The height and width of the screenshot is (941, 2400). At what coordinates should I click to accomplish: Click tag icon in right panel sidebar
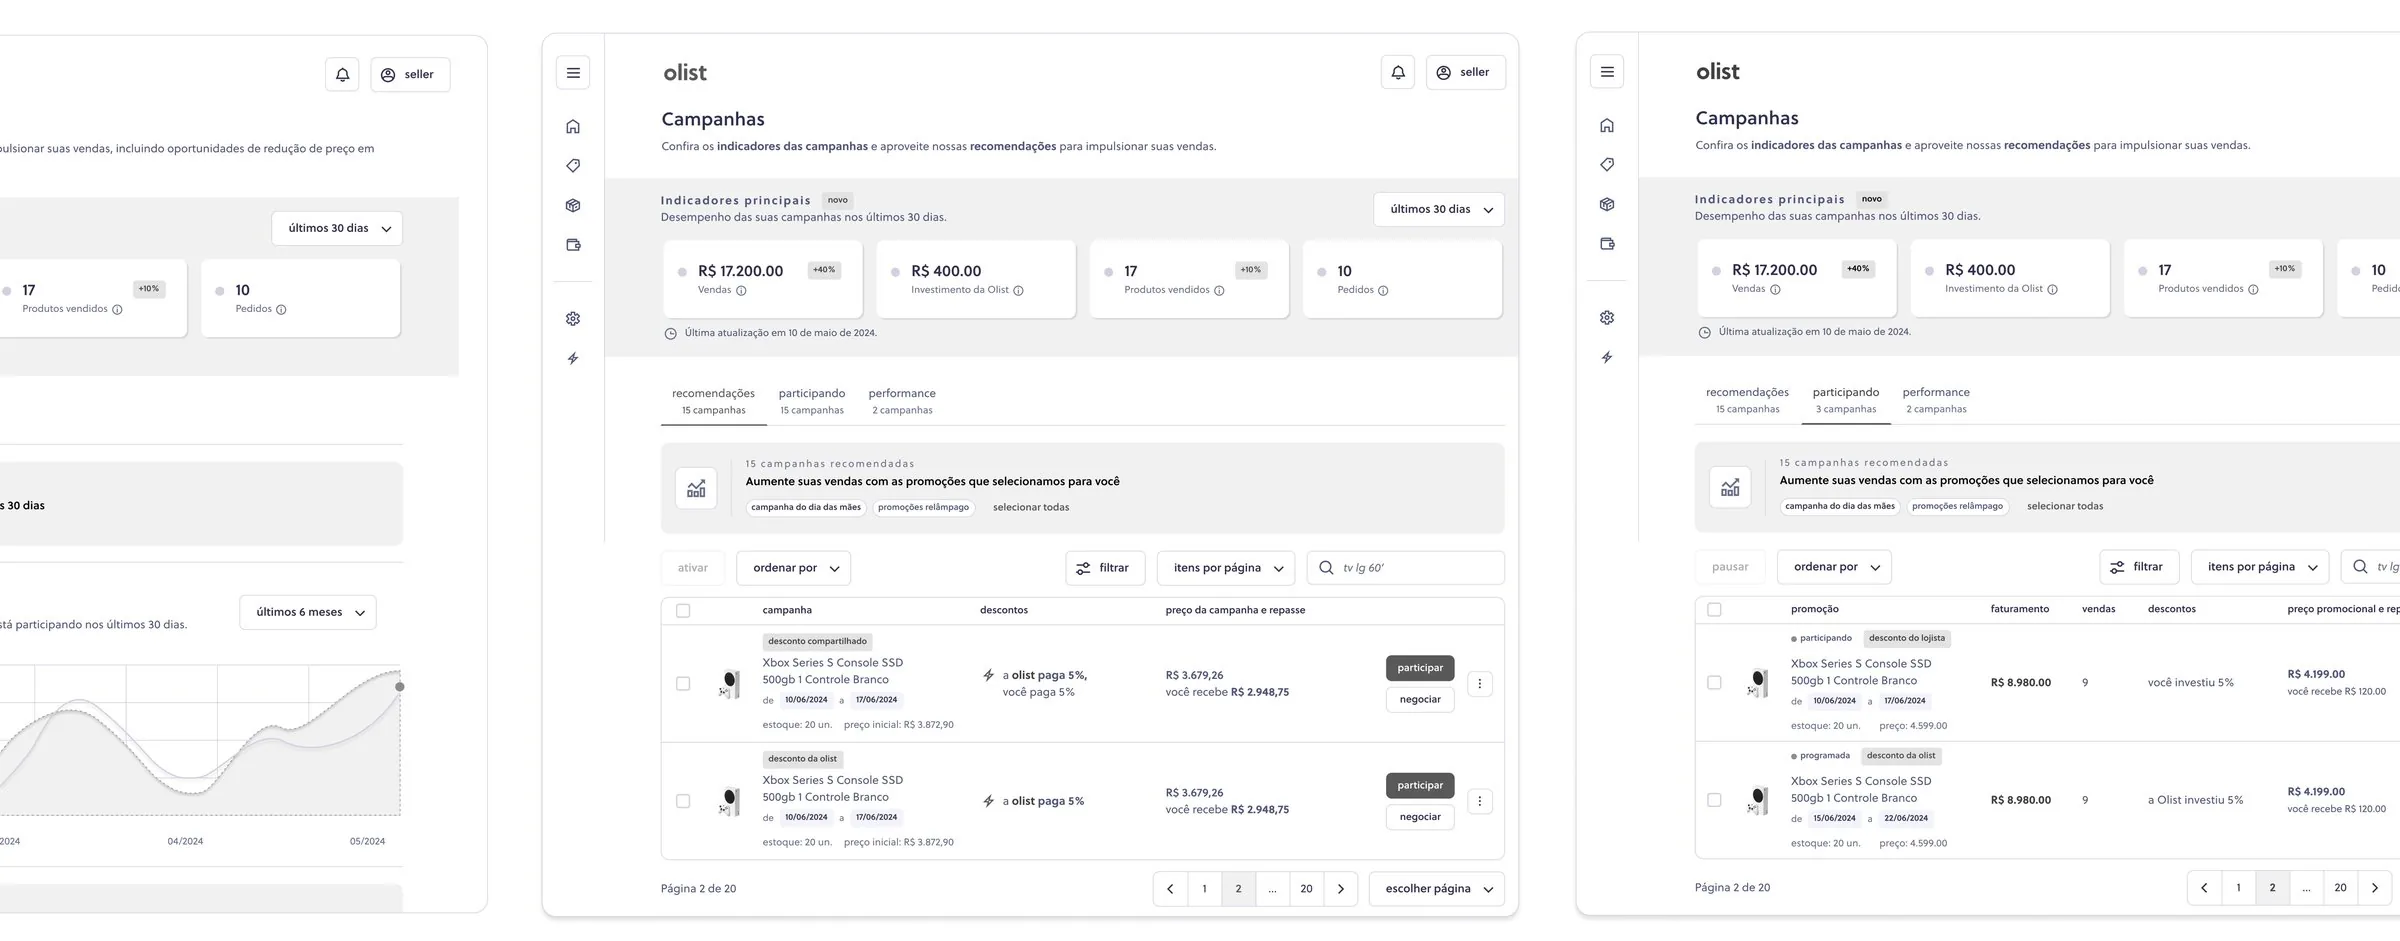coord(1607,165)
